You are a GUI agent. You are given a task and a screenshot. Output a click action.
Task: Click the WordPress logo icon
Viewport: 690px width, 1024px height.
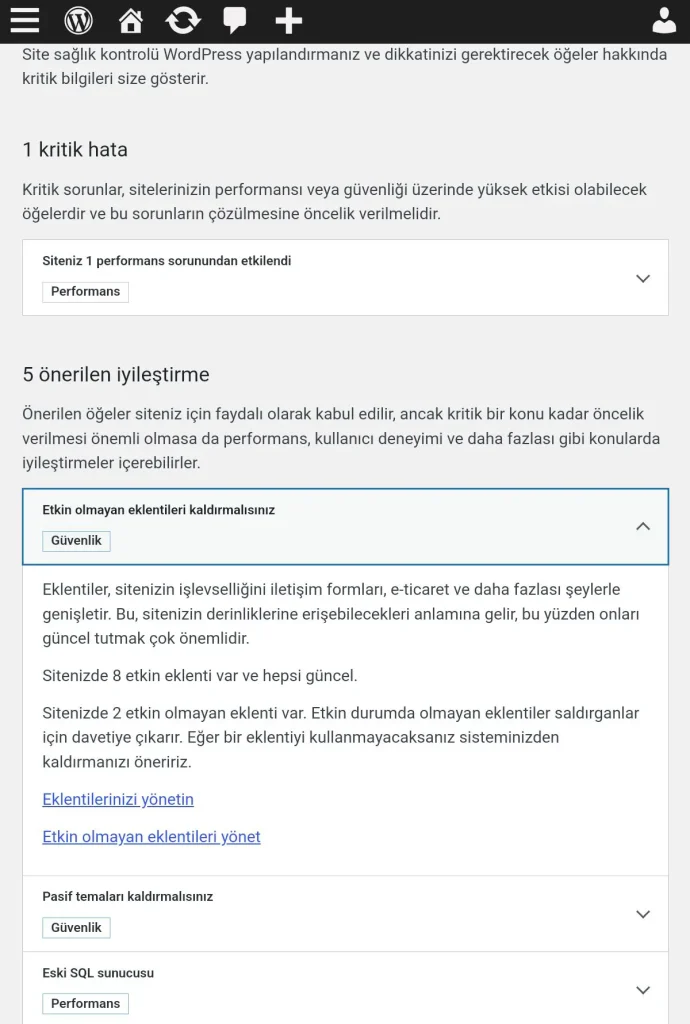pyautogui.click(x=78, y=20)
